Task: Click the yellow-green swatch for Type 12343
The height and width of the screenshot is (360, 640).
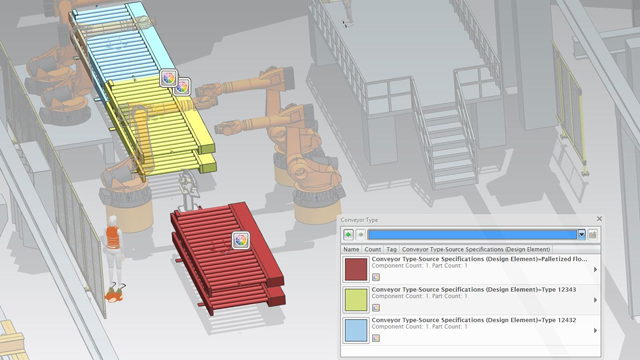Action: tap(356, 300)
